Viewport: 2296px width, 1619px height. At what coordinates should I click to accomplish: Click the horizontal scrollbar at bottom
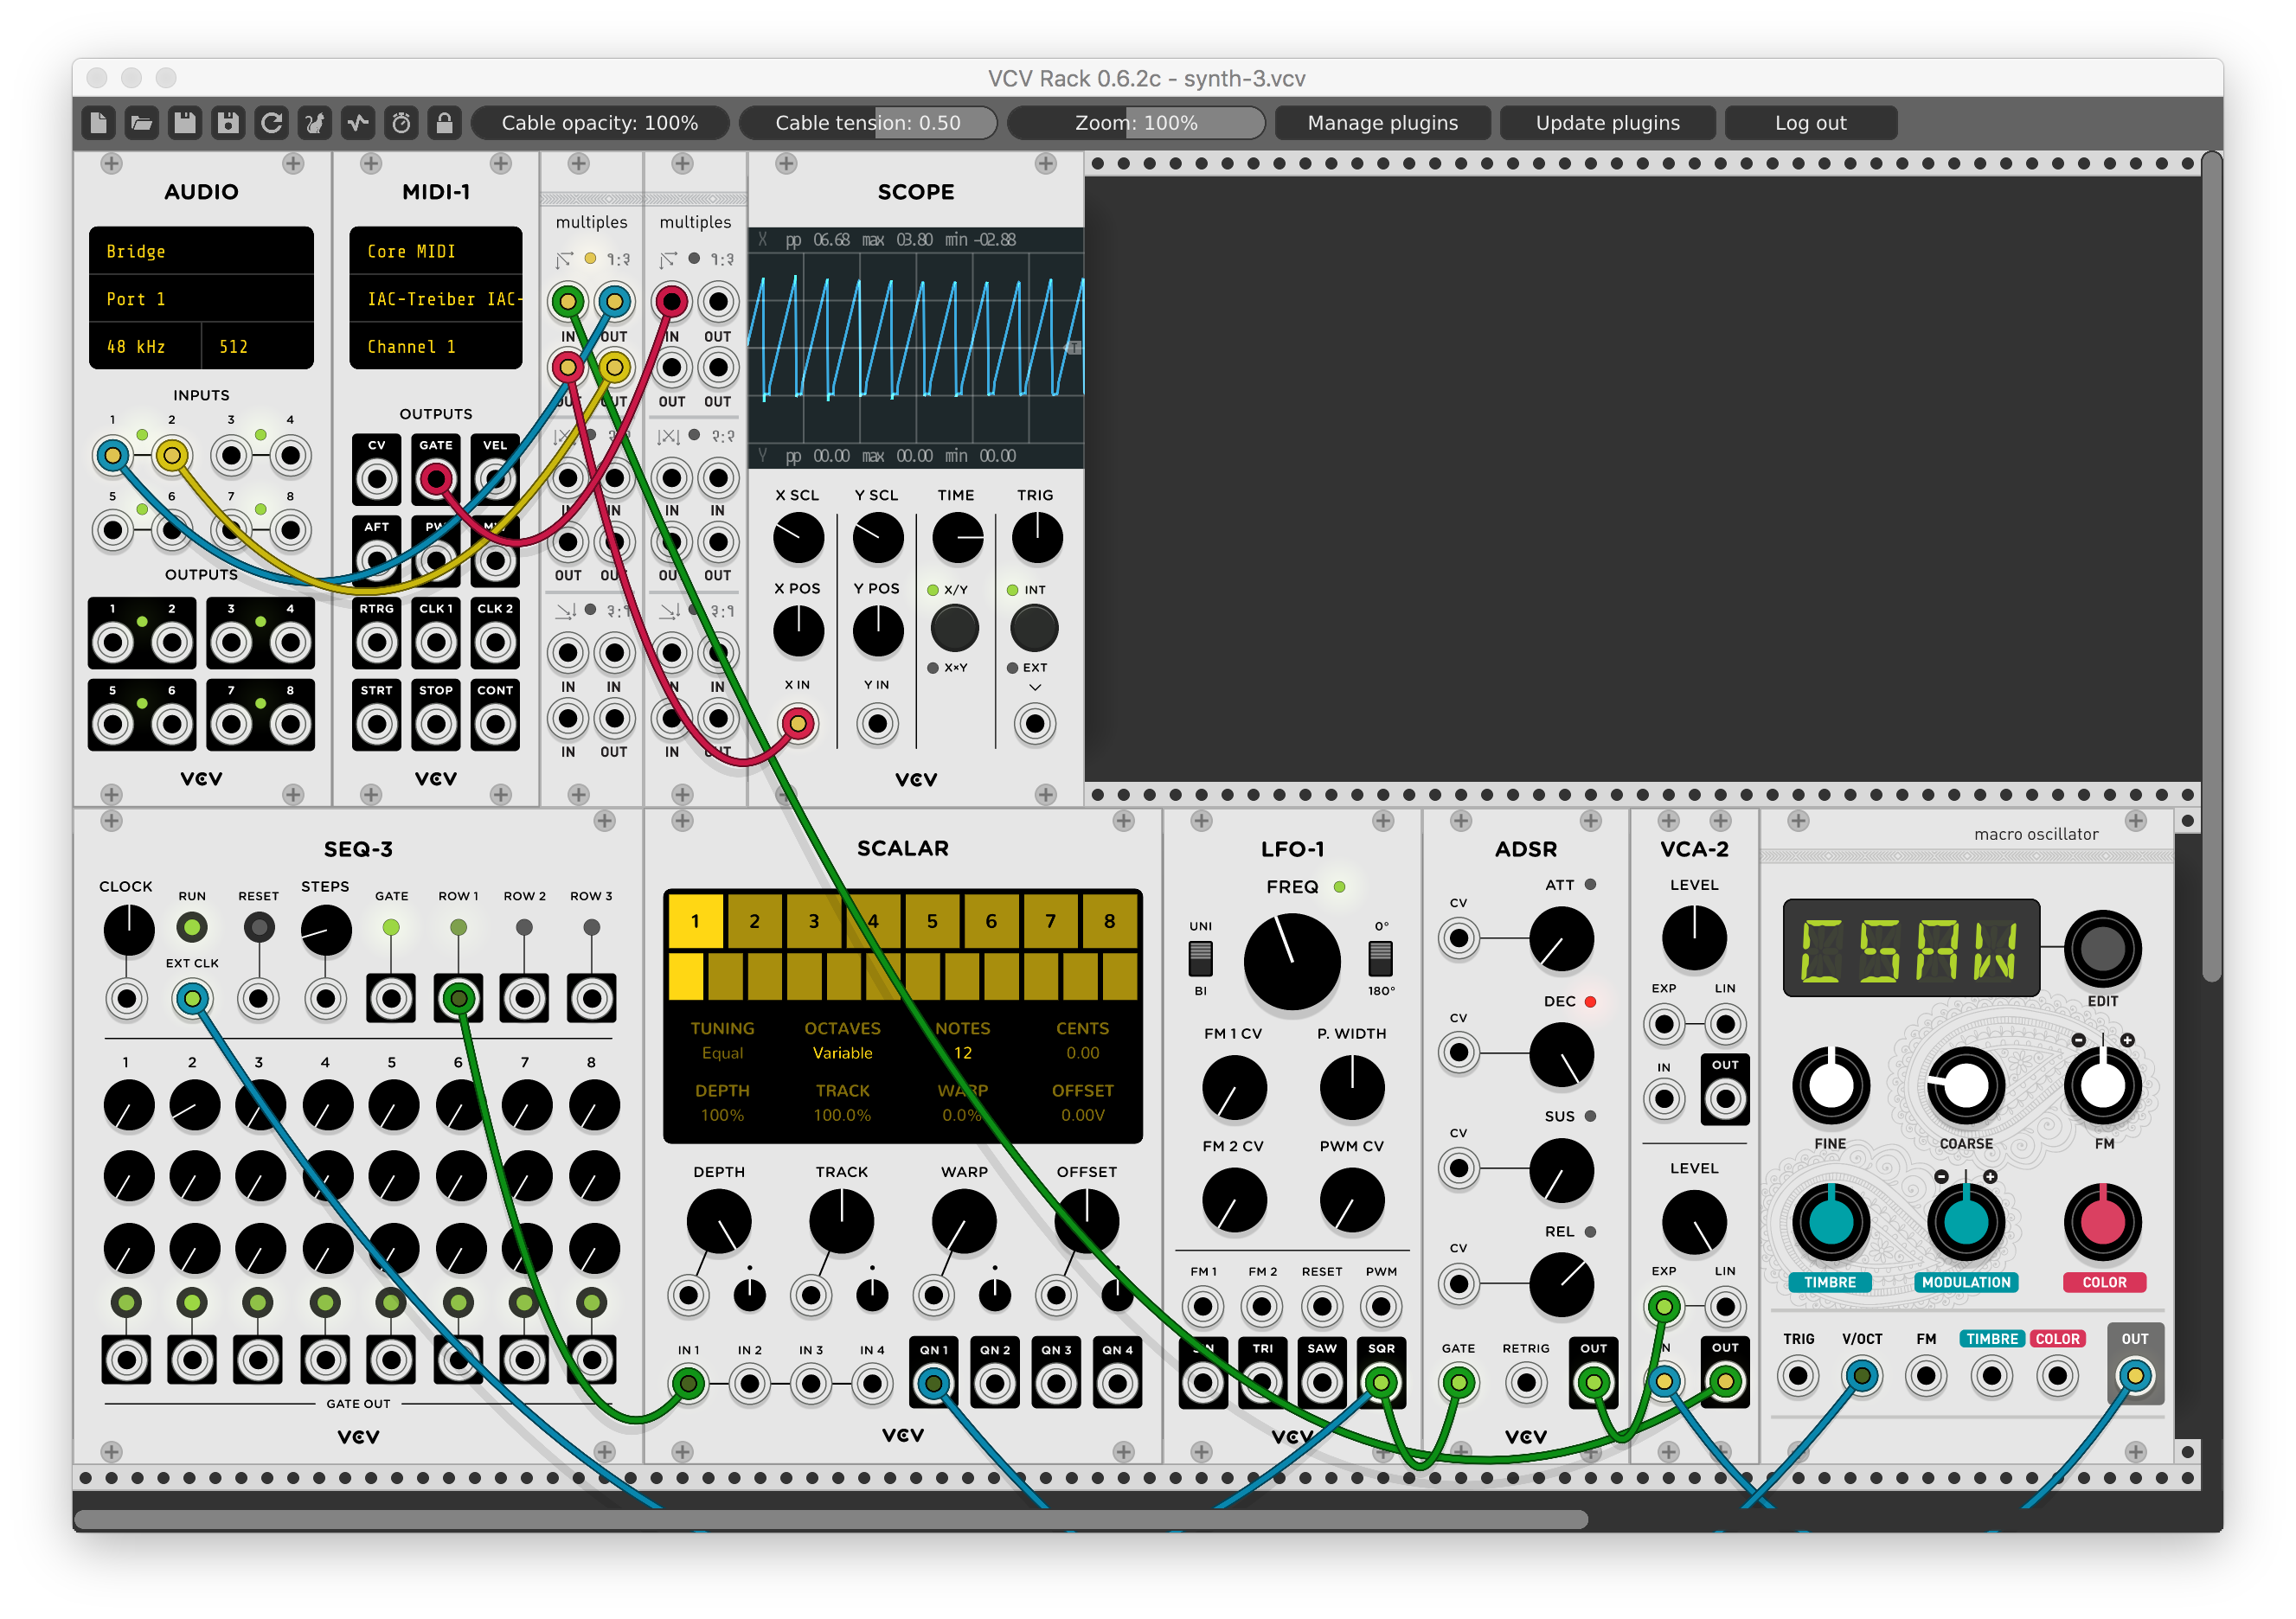(x=831, y=1519)
